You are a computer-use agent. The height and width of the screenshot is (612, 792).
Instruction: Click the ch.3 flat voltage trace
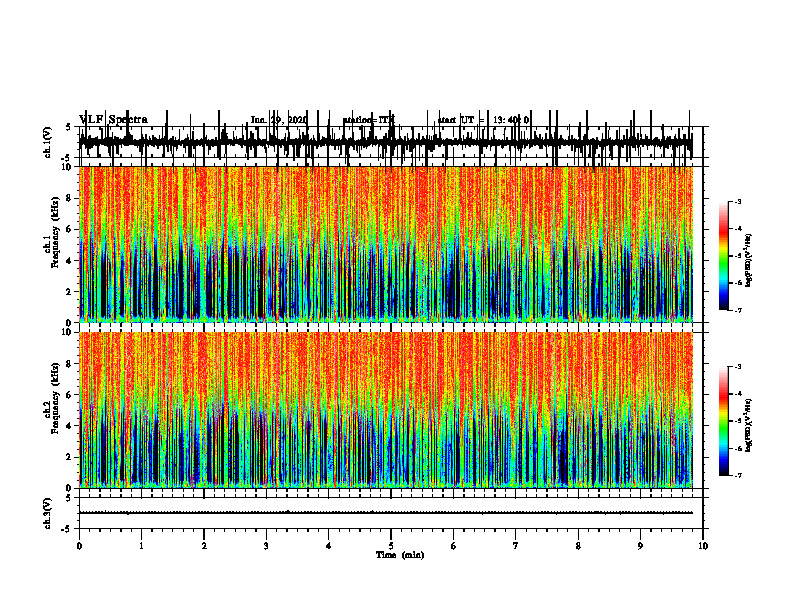point(386,513)
